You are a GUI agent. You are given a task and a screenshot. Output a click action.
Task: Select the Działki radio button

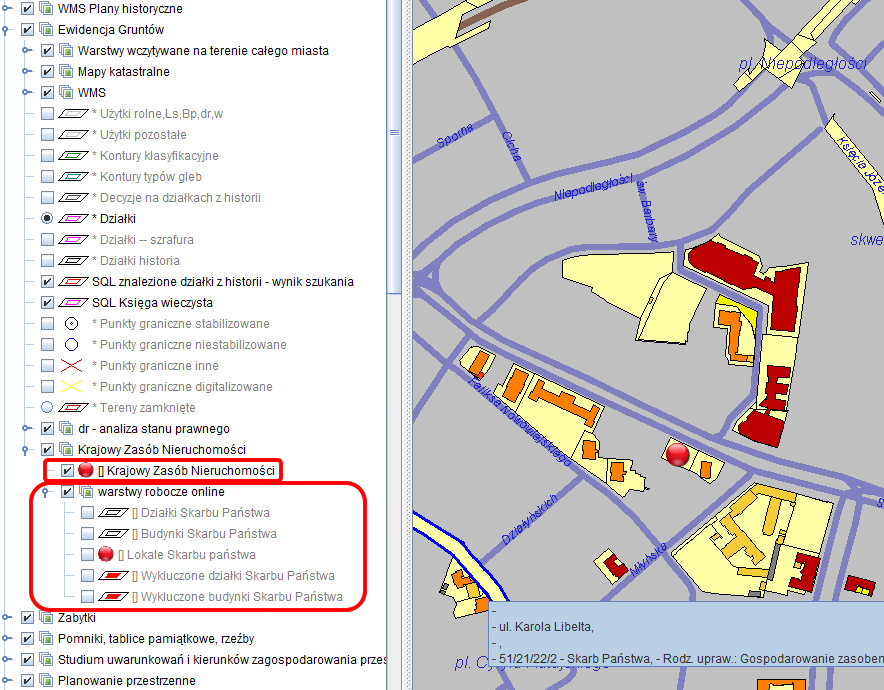[x=47, y=219]
